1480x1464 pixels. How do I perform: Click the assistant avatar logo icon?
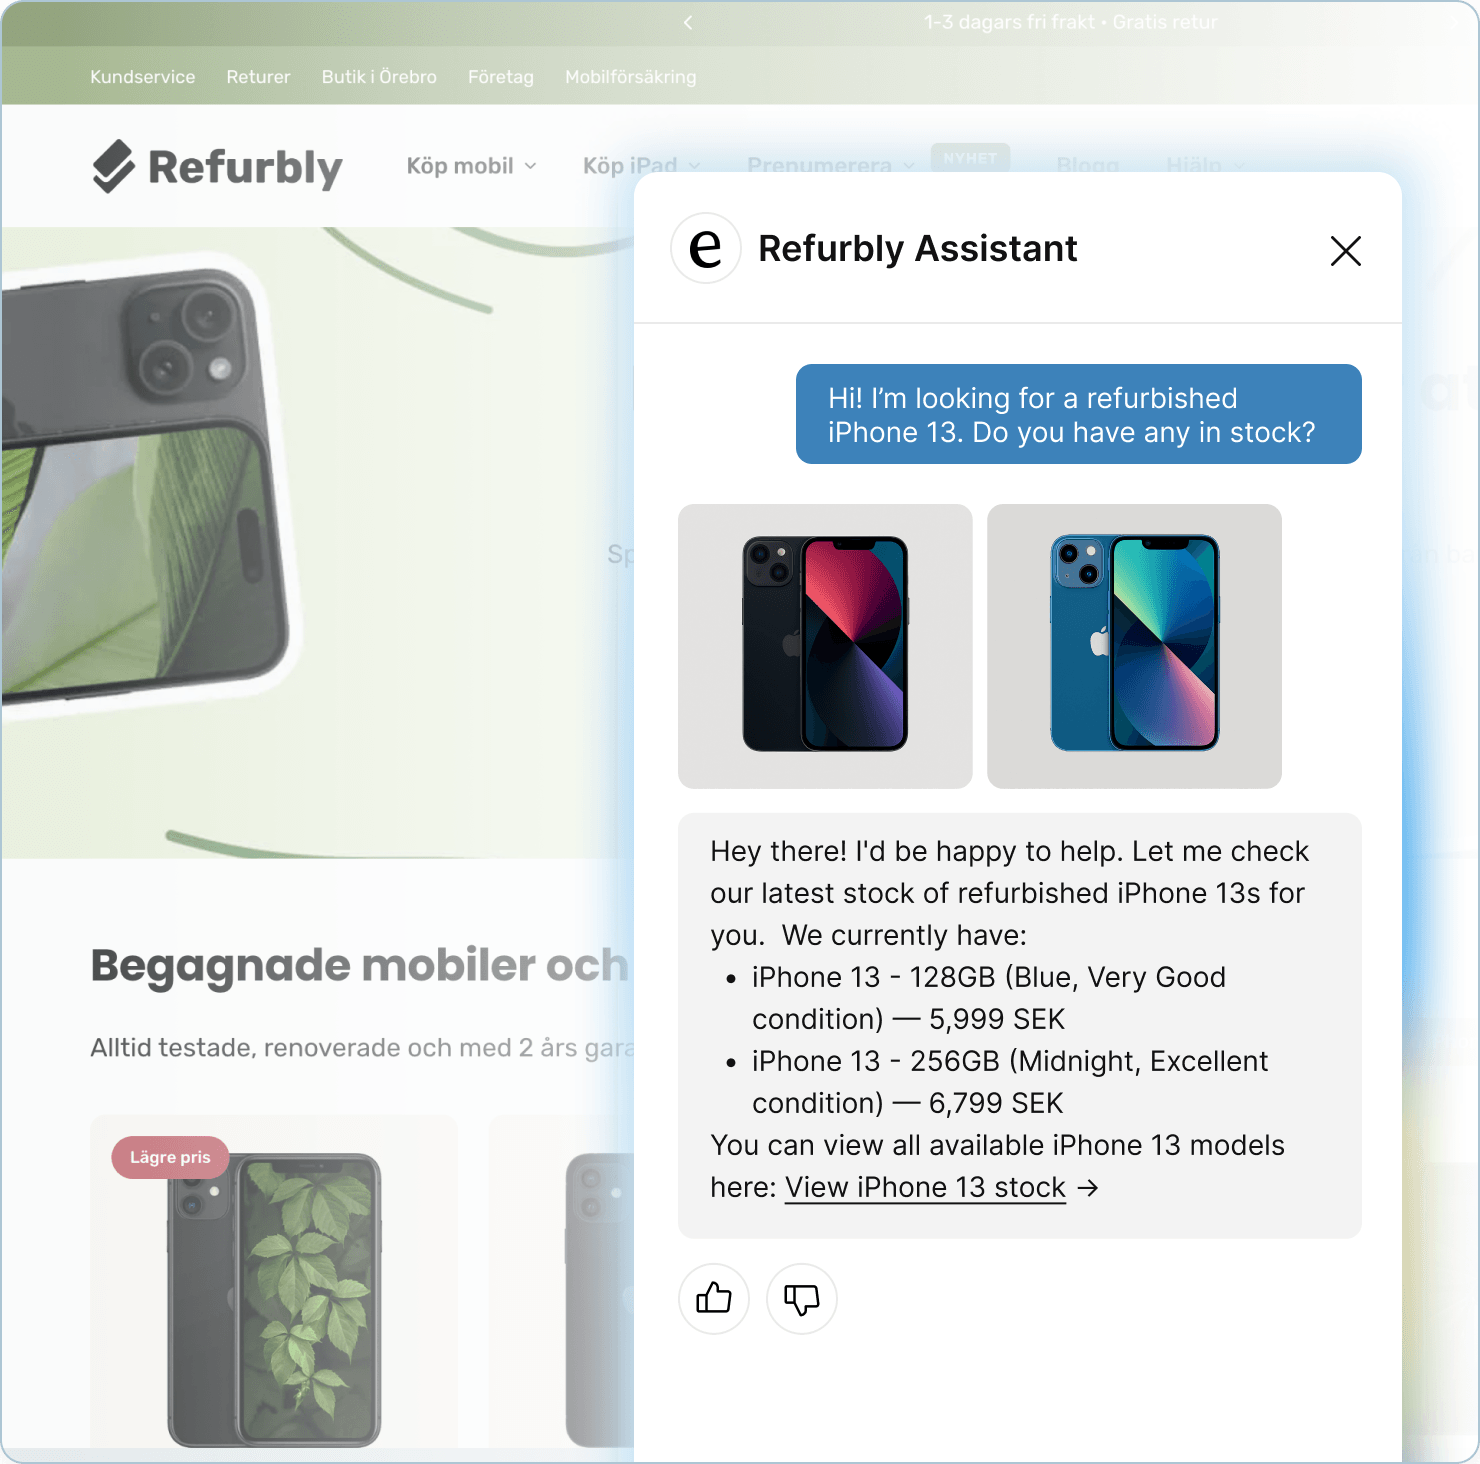[x=706, y=248]
